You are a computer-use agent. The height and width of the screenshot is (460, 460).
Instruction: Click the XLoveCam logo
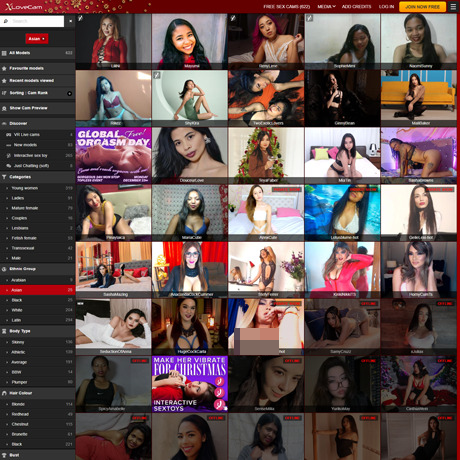(24, 7)
